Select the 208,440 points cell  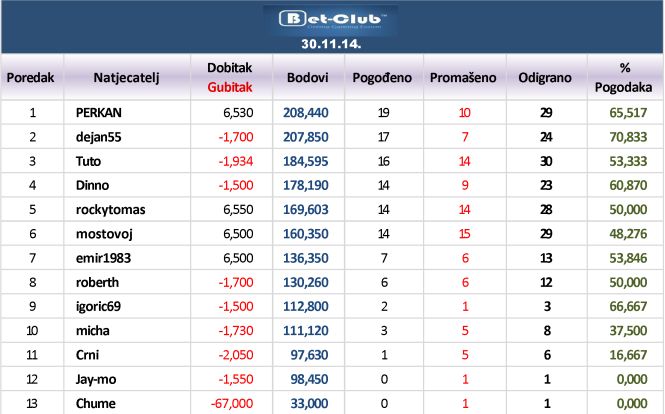point(306,112)
